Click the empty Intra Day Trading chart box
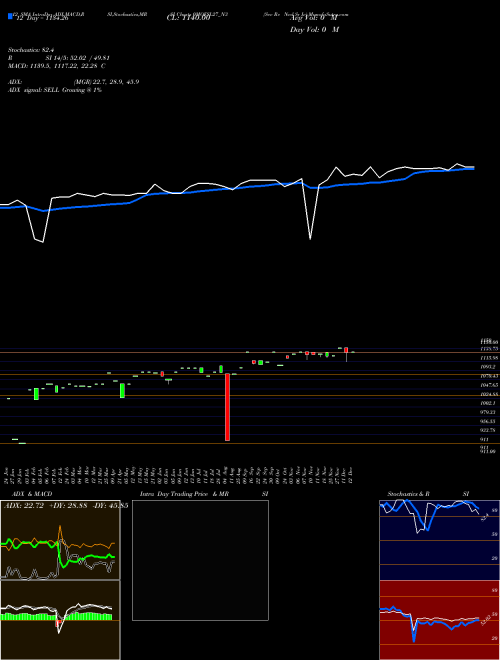Screen dimensions: 500x660 click(x=200, y=560)
